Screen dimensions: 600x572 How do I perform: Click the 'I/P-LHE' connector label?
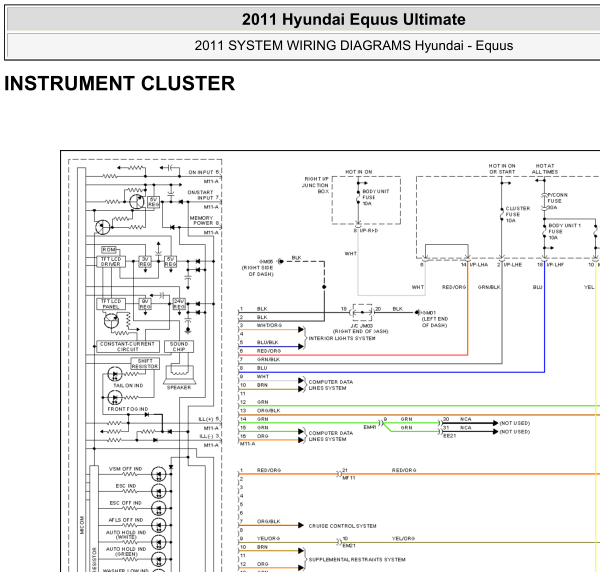513,265
